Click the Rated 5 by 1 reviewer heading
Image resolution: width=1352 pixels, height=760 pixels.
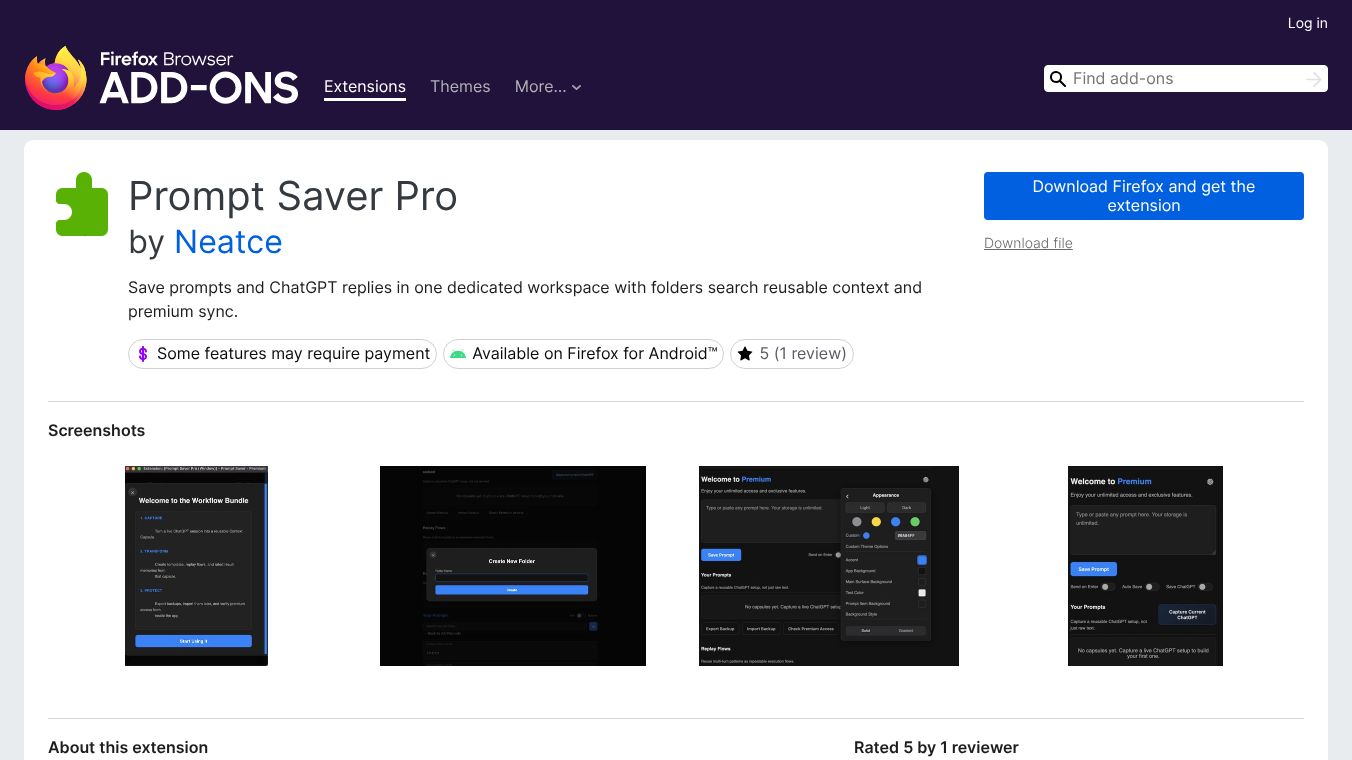click(936, 748)
